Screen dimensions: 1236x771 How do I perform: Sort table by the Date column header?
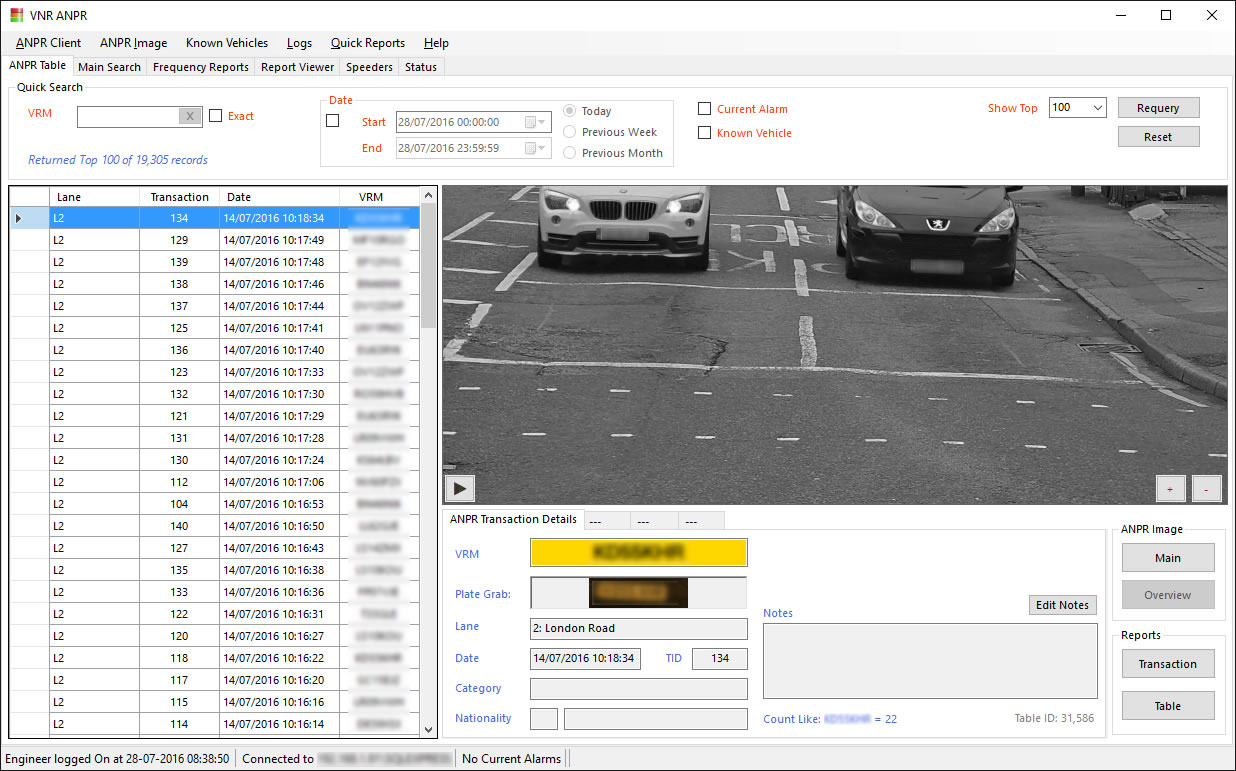click(280, 197)
